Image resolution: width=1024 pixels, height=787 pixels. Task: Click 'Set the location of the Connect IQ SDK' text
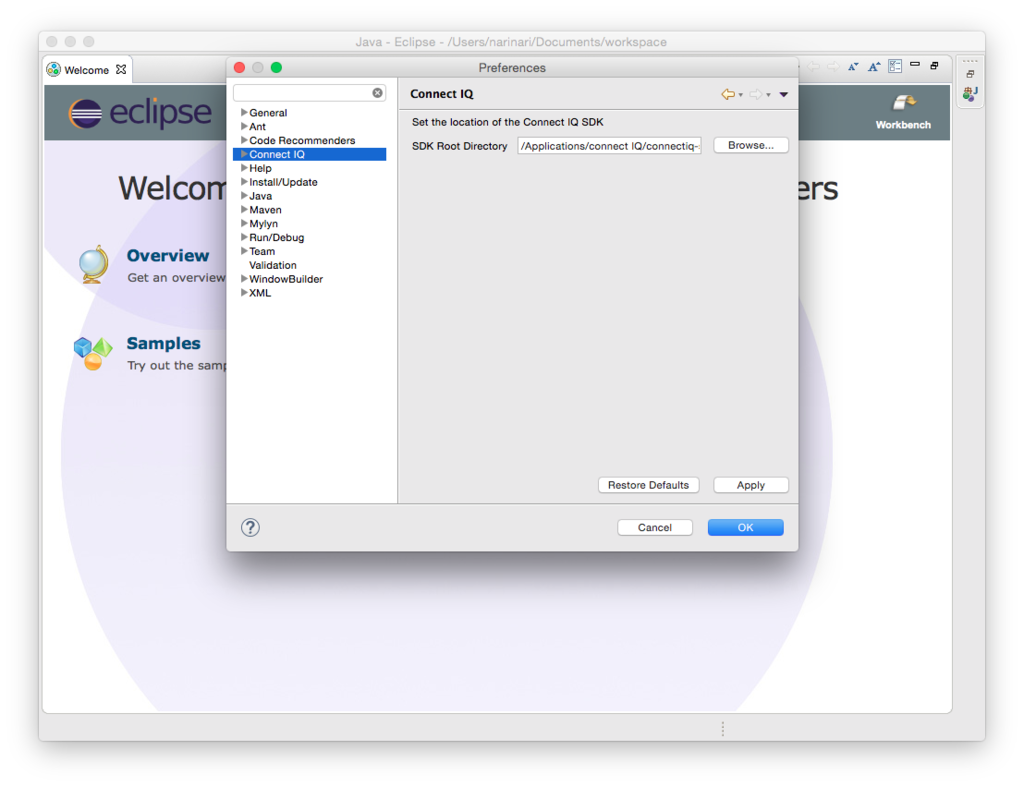coord(507,122)
